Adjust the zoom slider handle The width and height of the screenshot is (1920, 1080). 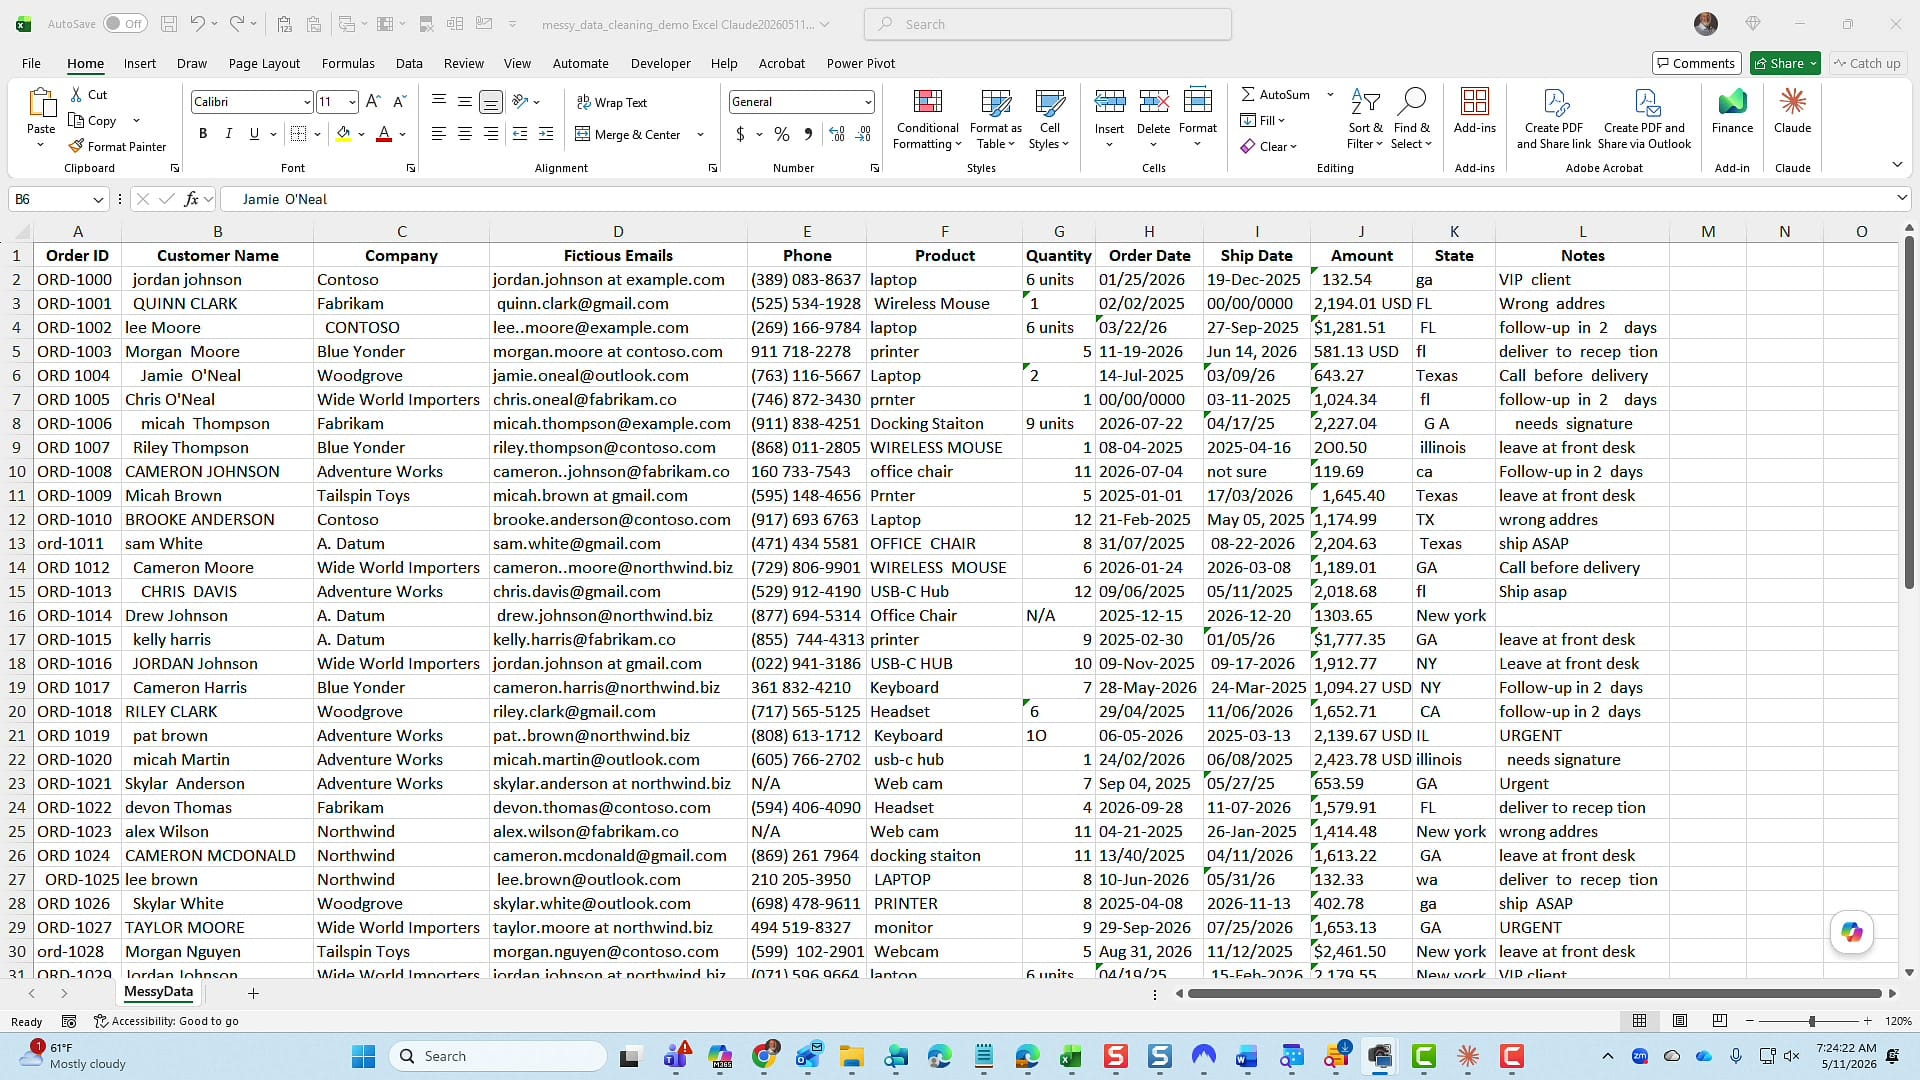pos(1812,1021)
